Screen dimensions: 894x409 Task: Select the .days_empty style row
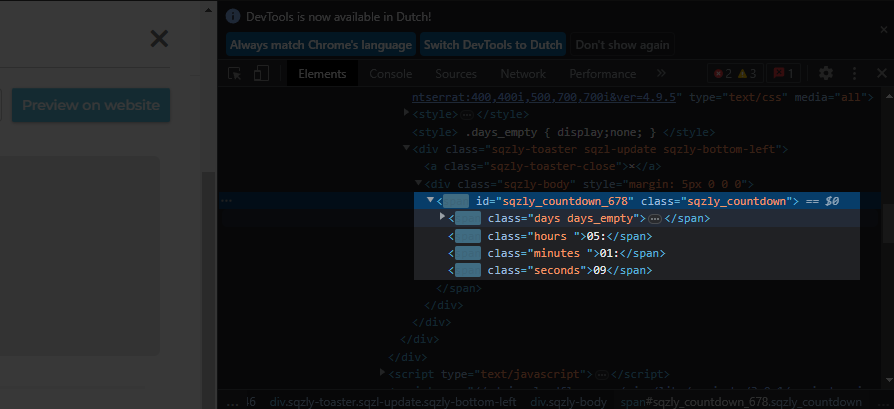click(563, 132)
